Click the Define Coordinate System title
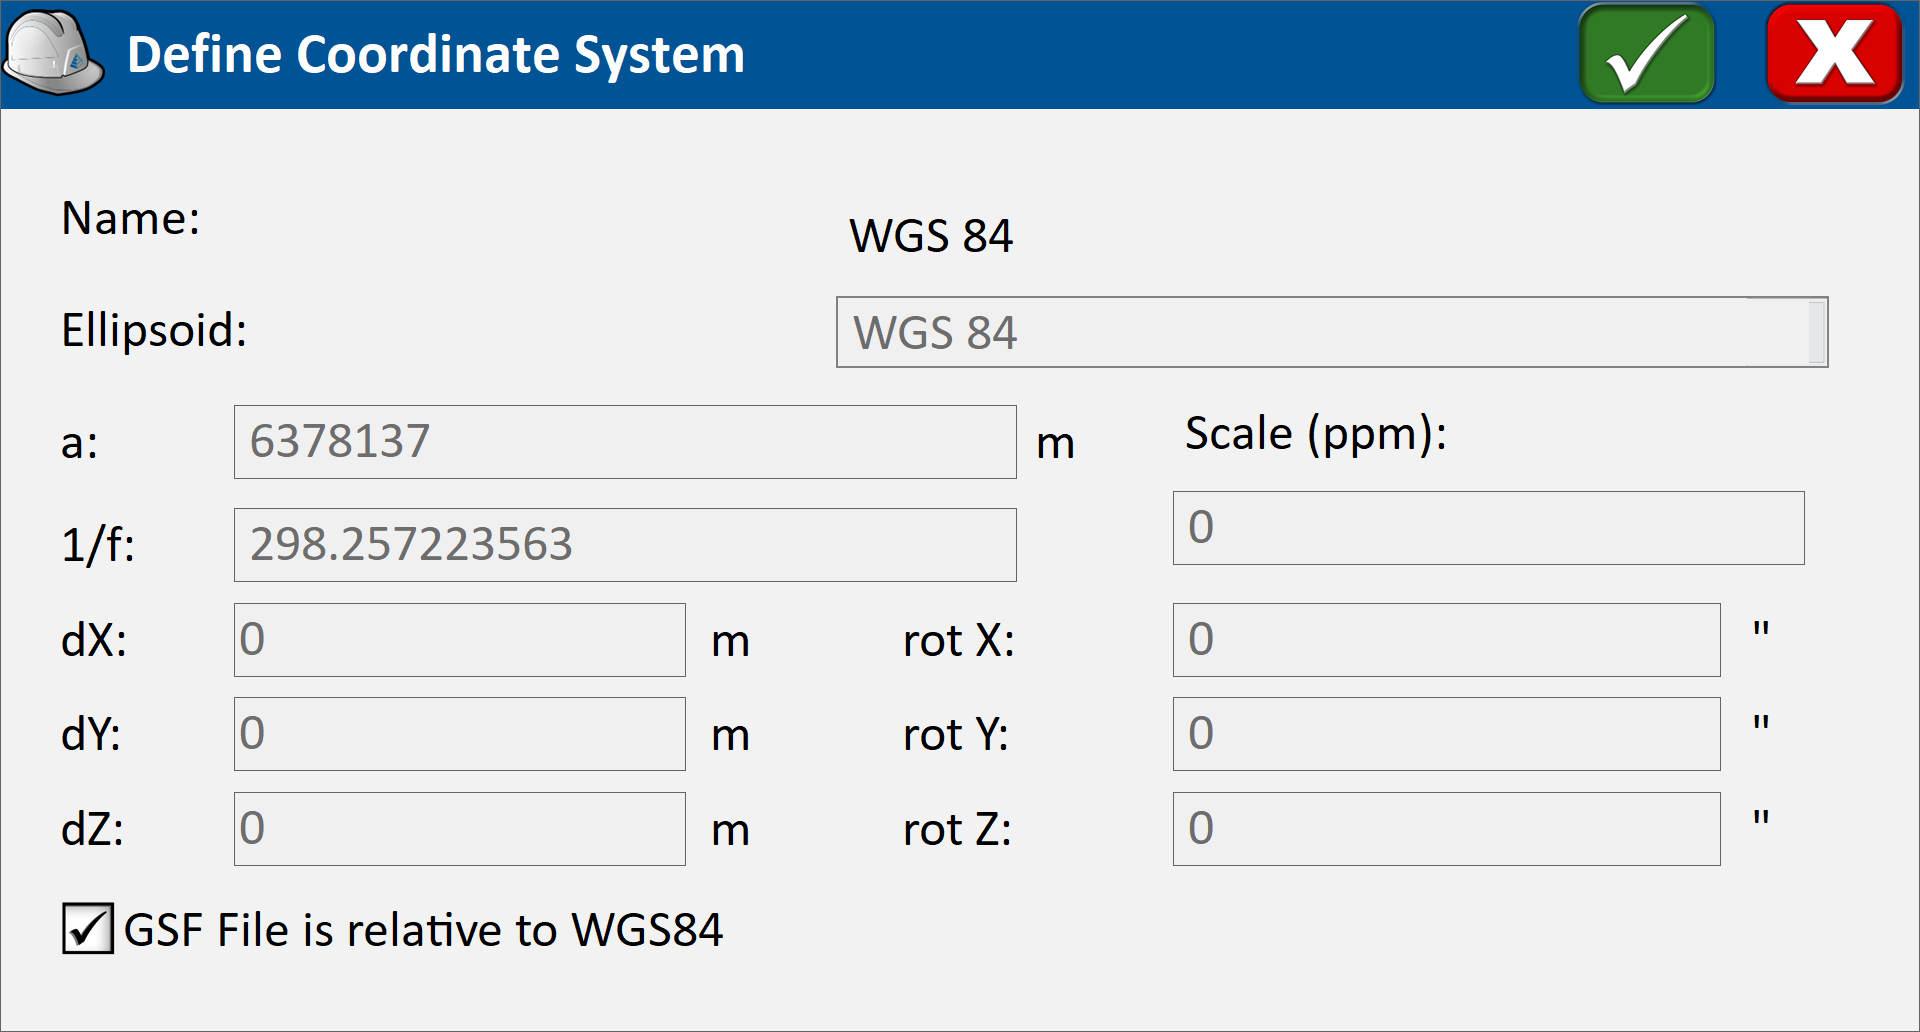 click(436, 54)
